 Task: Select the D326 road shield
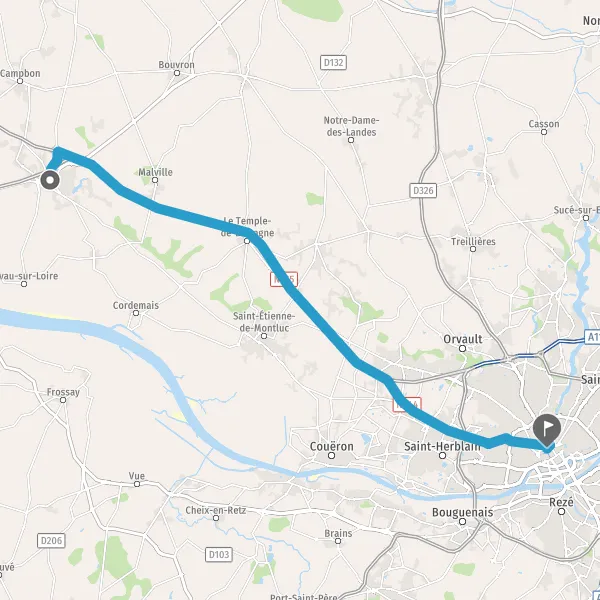pyautogui.click(x=423, y=190)
